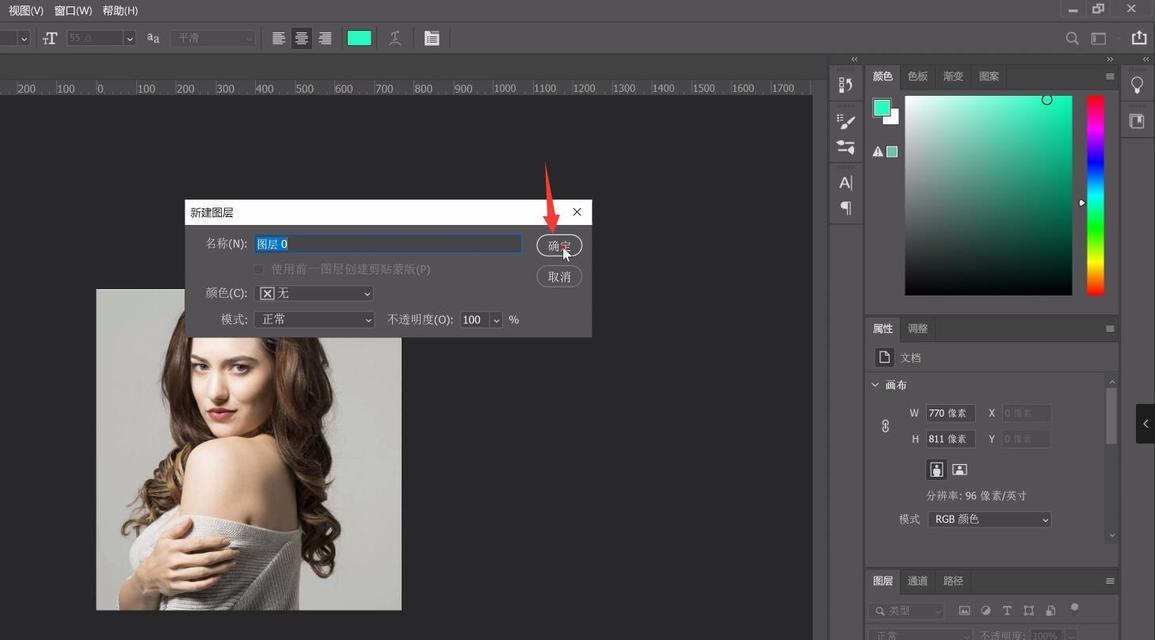The image size is (1155, 640).
Task: Filter layers by type layers icon
Action: [x=1007, y=611]
